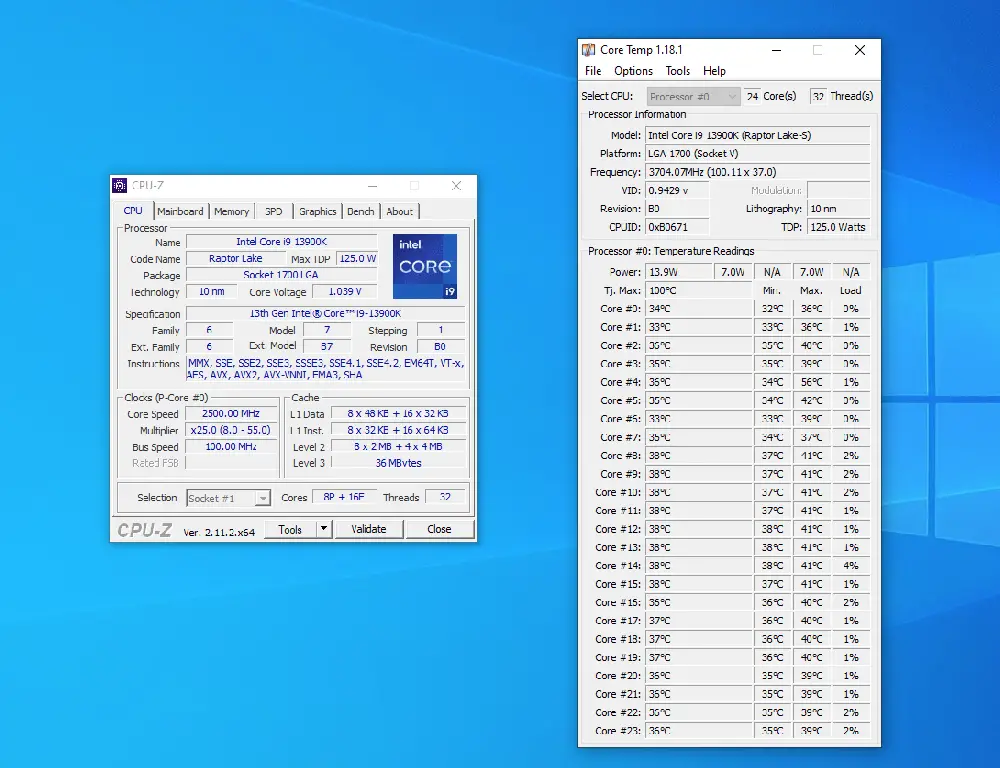Screen dimensions: 1000x768
Task: Open the About tab in CPU-Z
Action: pos(400,212)
